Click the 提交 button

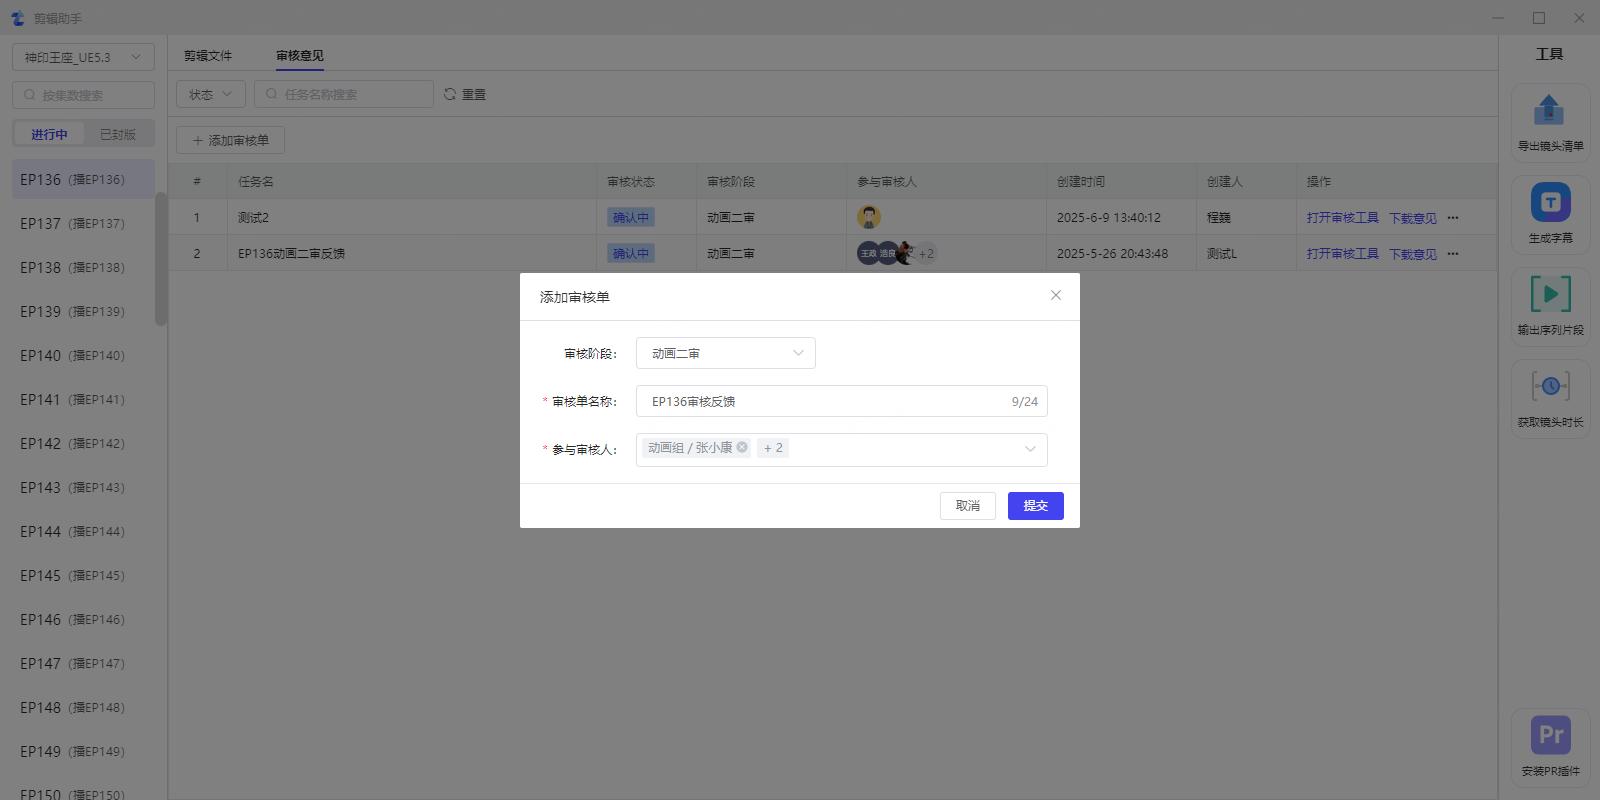(x=1035, y=506)
